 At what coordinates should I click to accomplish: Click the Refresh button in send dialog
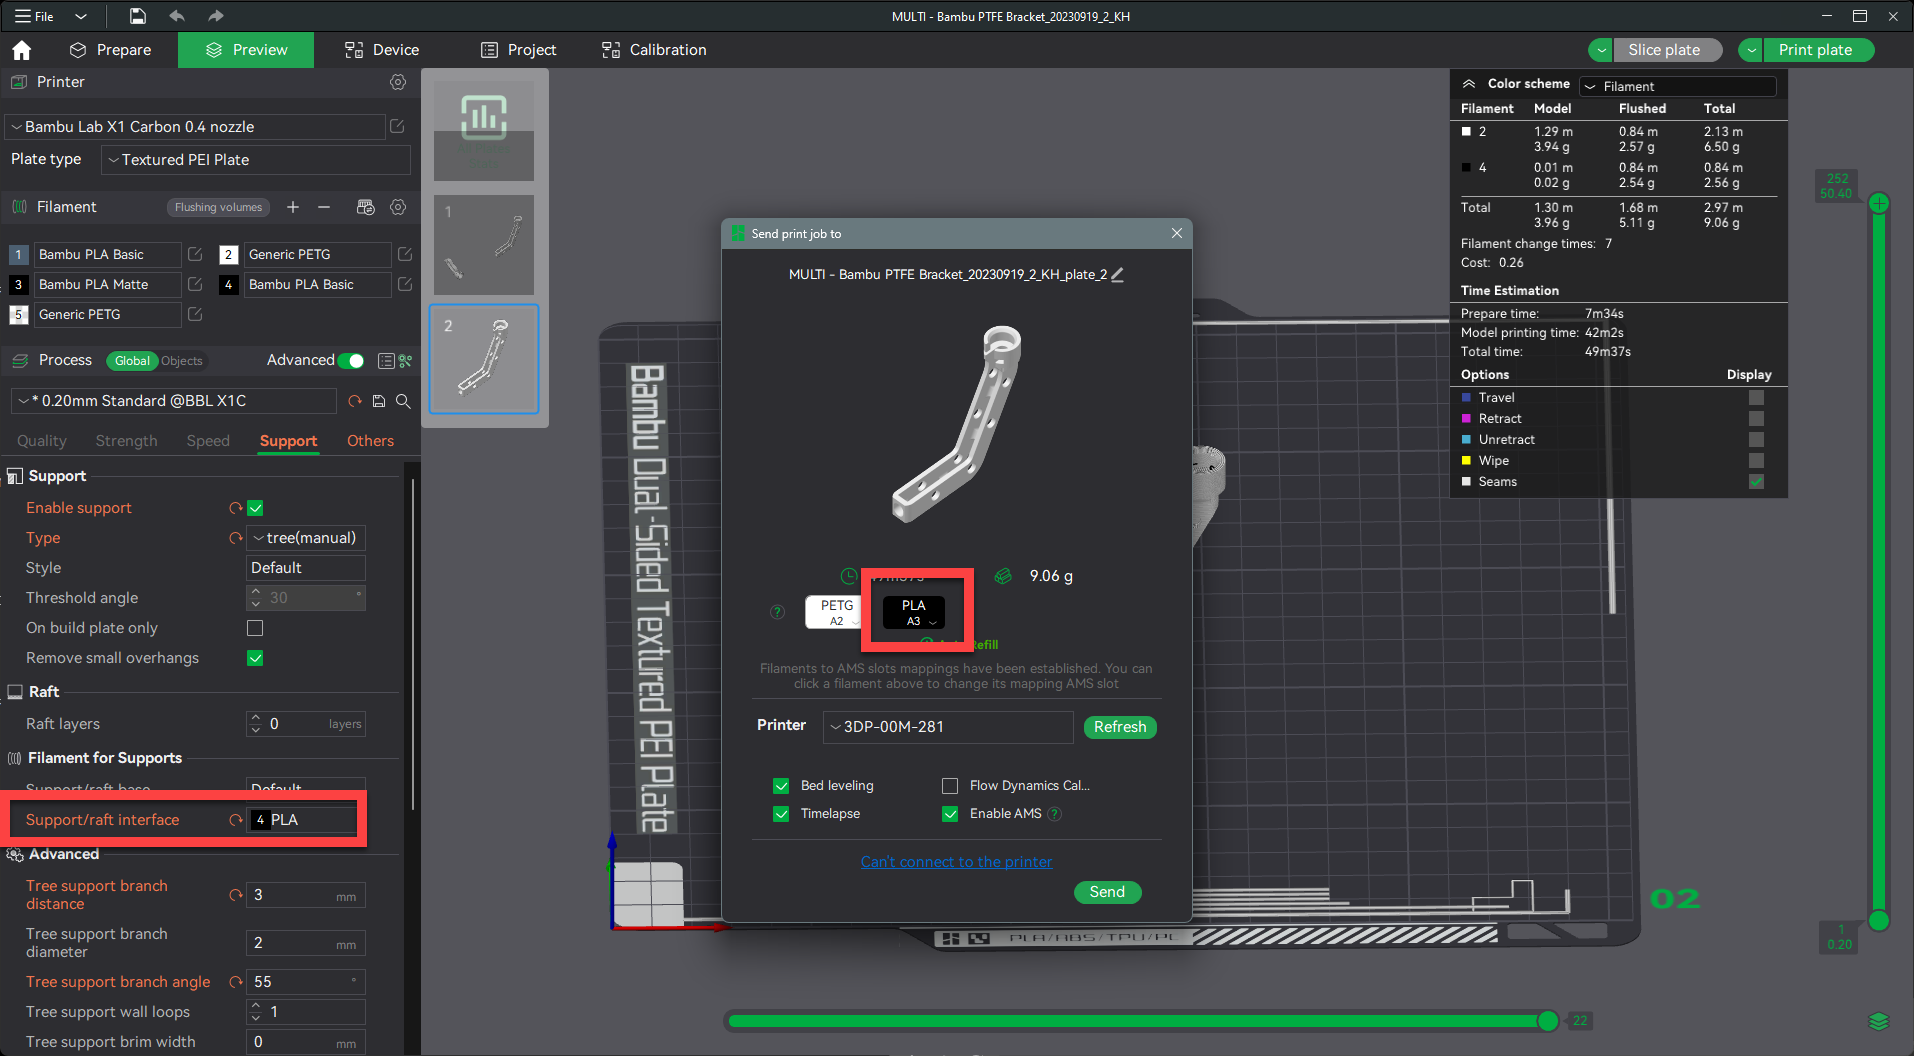(1119, 727)
